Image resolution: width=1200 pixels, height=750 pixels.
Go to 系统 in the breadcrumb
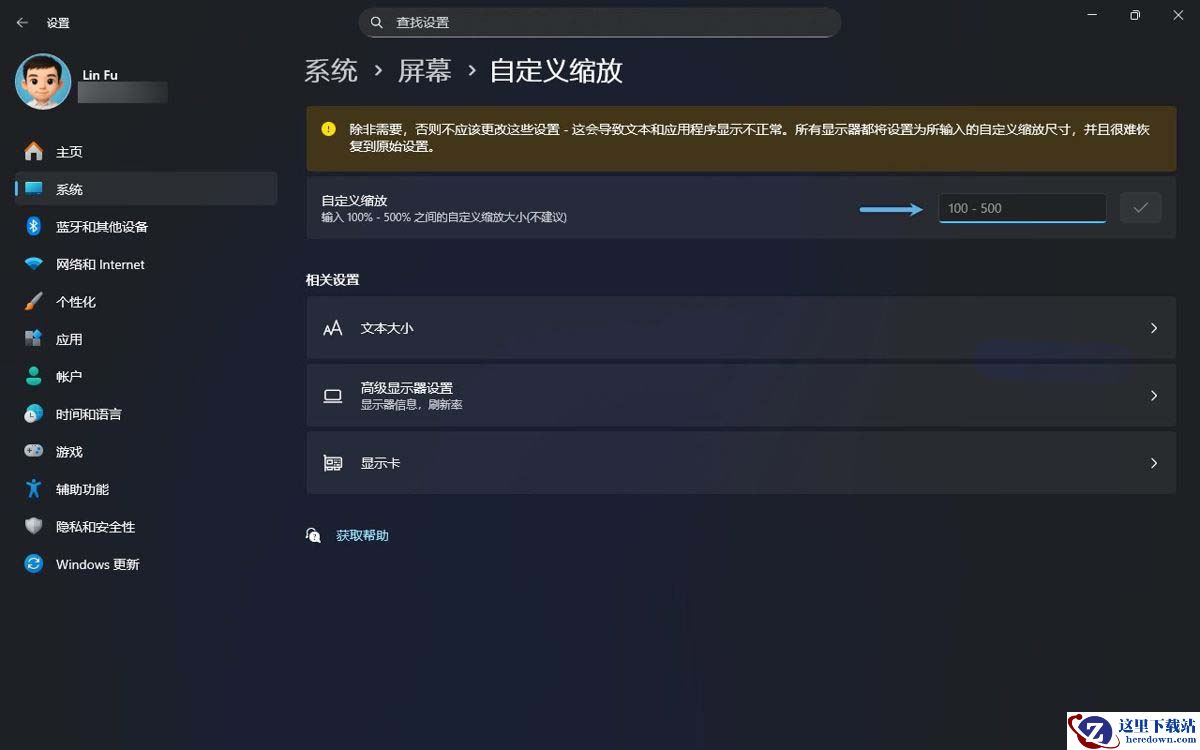pyautogui.click(x=331, y=71)
